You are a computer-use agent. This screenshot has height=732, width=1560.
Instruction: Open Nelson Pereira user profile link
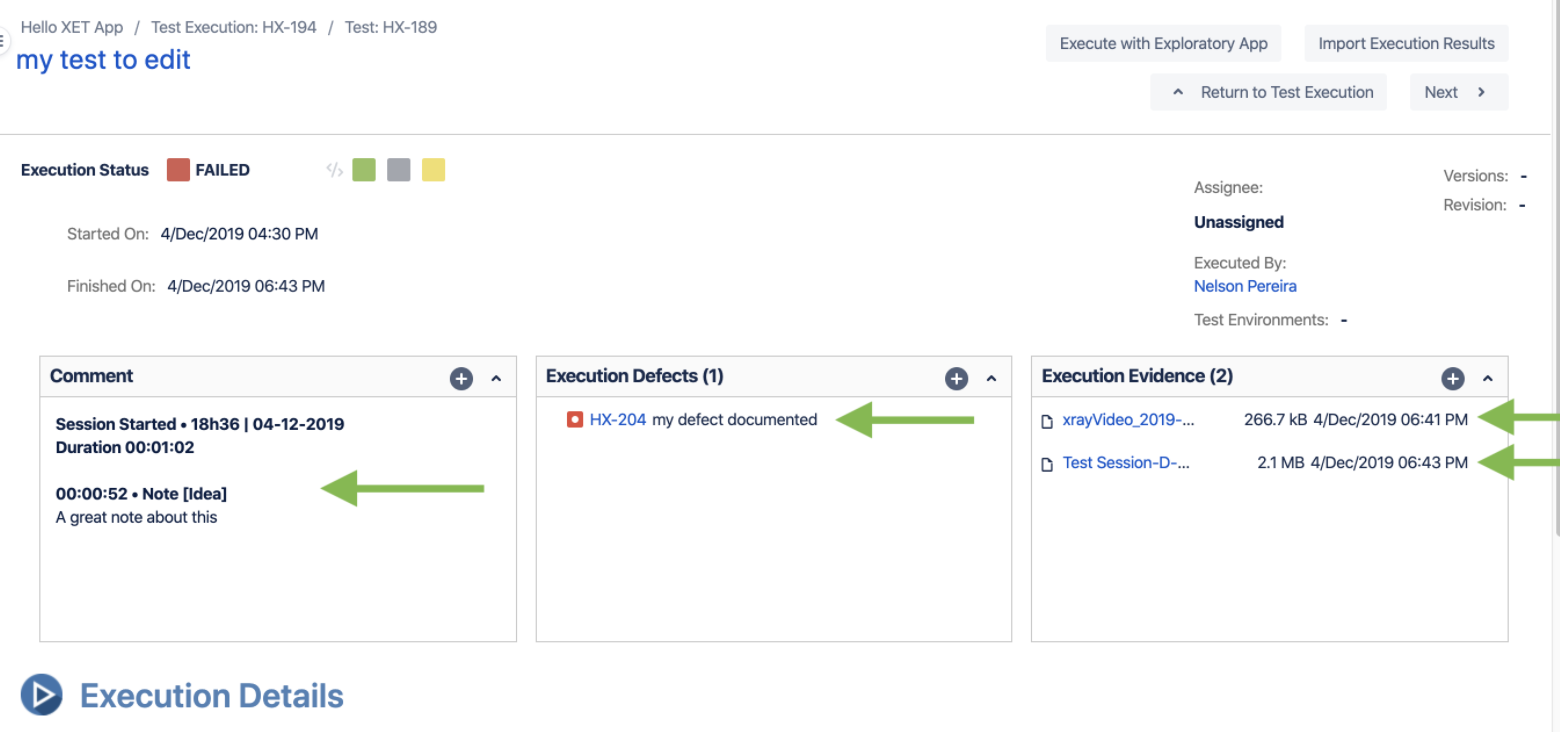coord(1245,286)
